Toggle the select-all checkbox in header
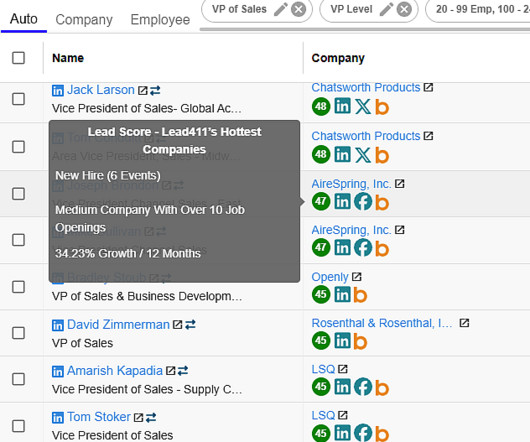The width and height of the screenshot is (530, 442). pyautogui.click(x=18, y=58)
